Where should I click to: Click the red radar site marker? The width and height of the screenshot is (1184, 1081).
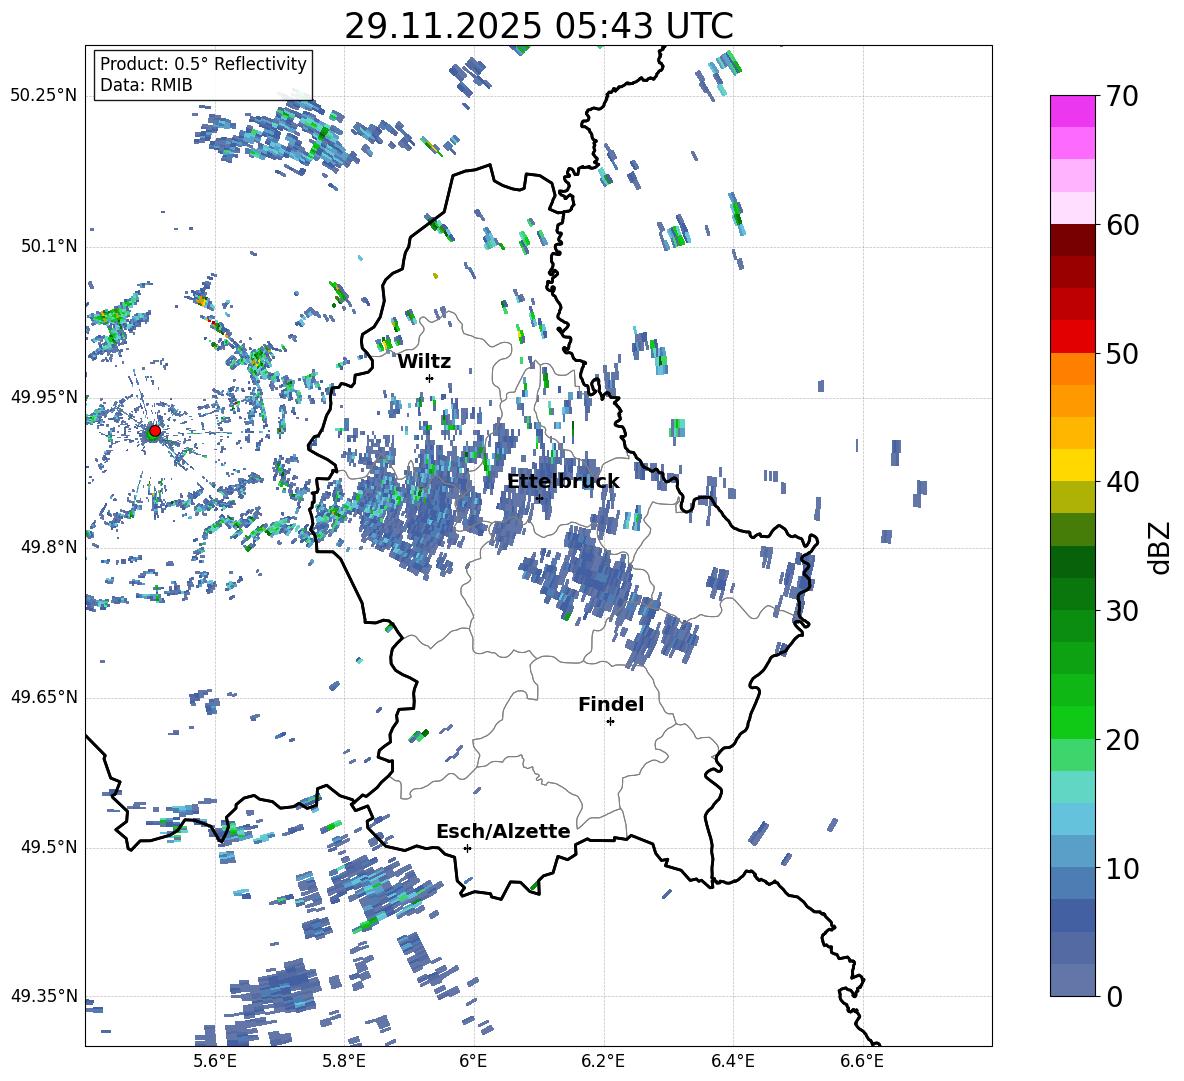(155, 430)
